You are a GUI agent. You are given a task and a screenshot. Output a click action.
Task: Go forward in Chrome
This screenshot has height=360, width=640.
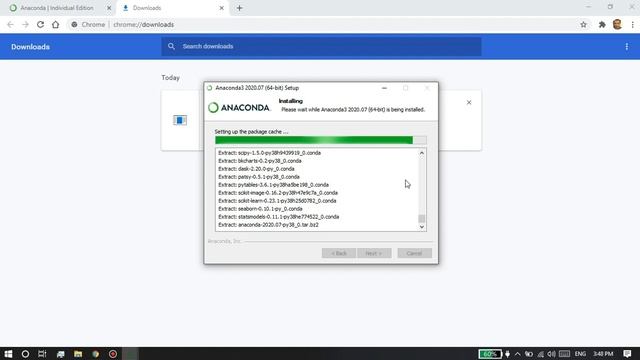[x=25, y=24]
